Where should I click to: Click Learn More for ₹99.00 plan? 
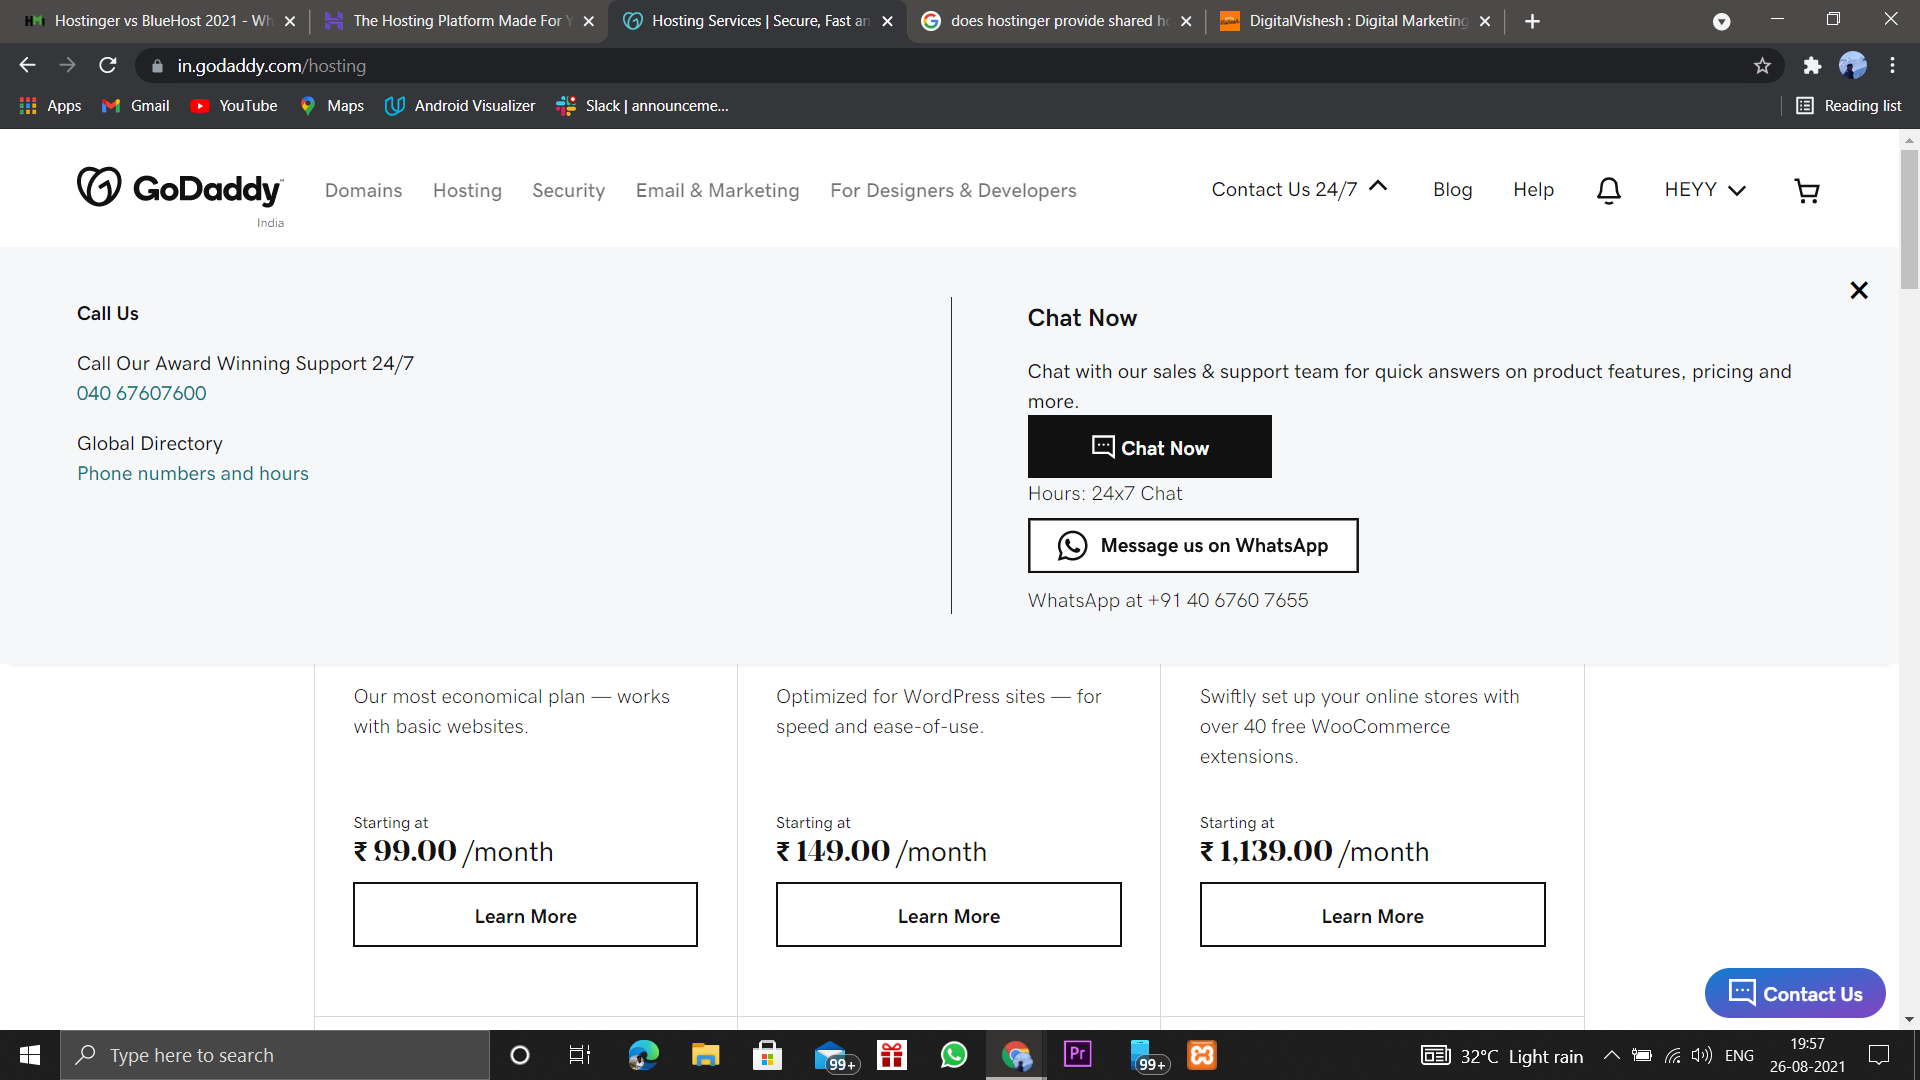pyautogui.click(x=525, y=915)
